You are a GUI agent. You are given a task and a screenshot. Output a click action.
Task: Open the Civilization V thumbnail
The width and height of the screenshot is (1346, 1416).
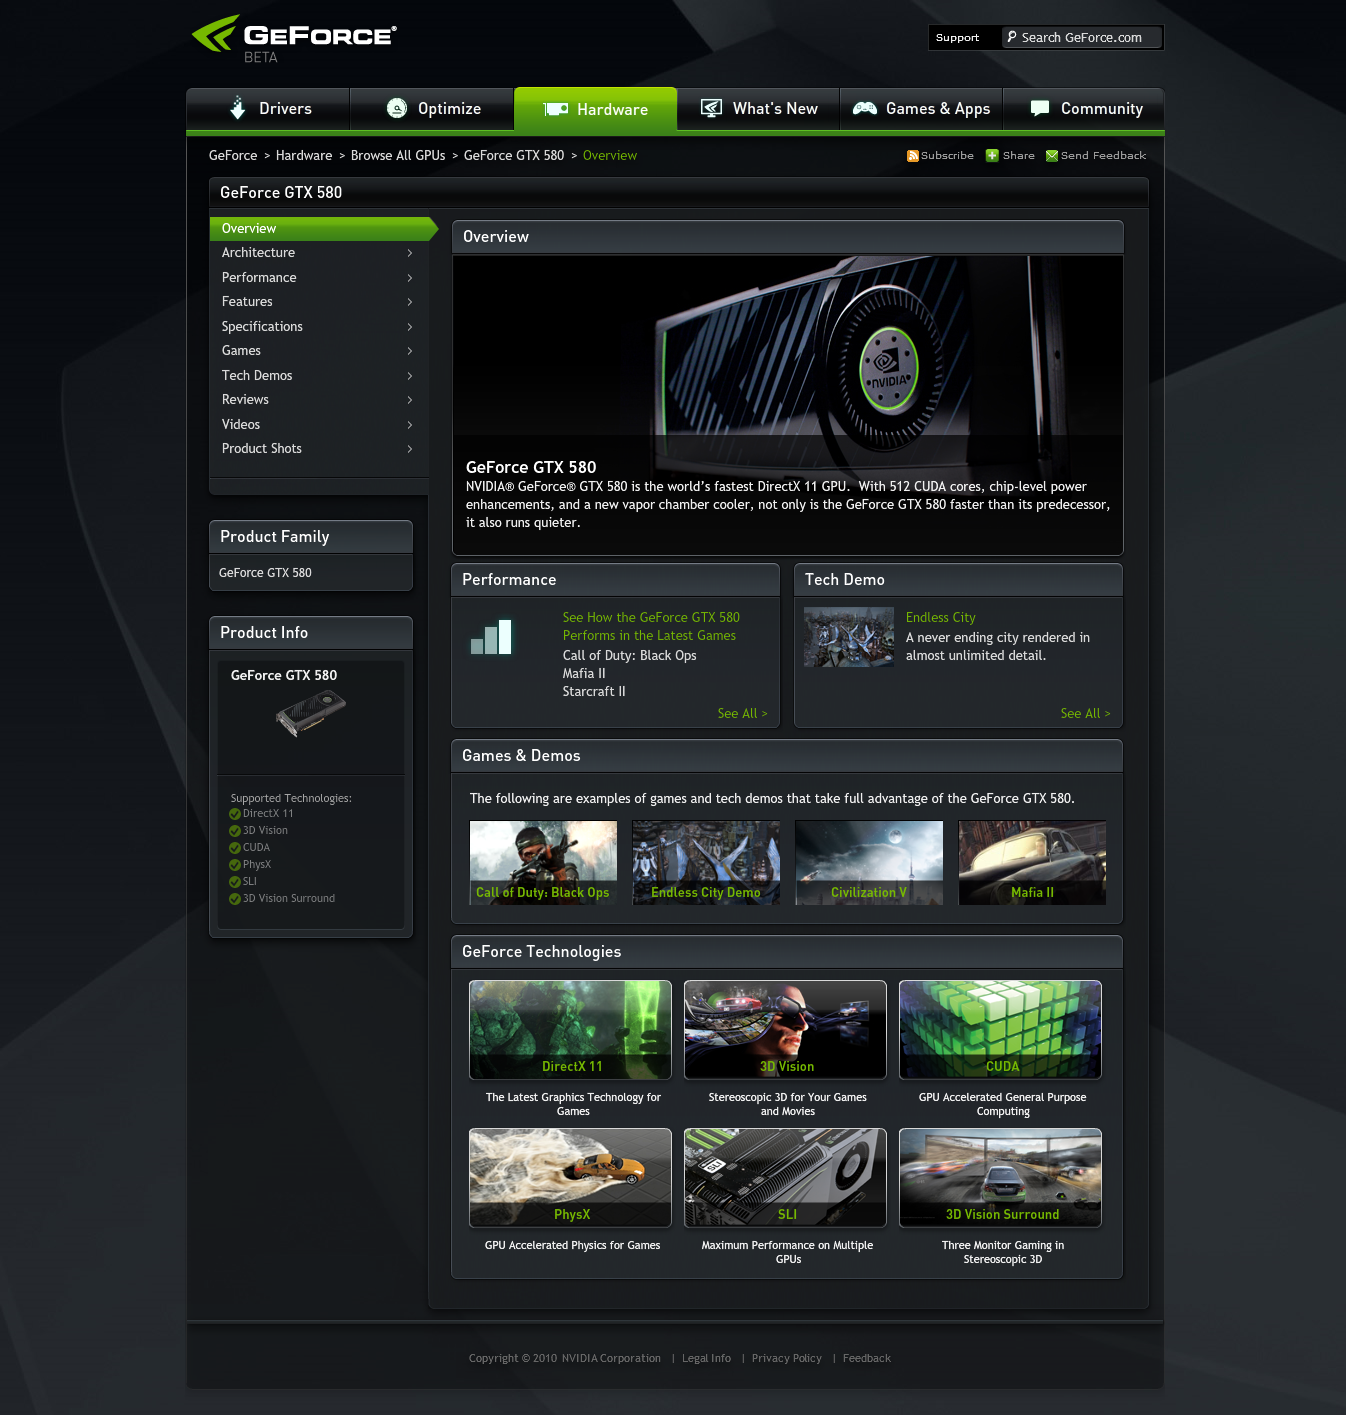(x=869, y=863)
